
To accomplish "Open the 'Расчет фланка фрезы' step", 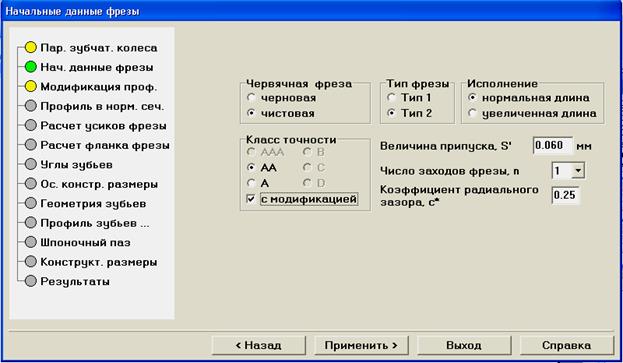I will (x=97, y=145).
